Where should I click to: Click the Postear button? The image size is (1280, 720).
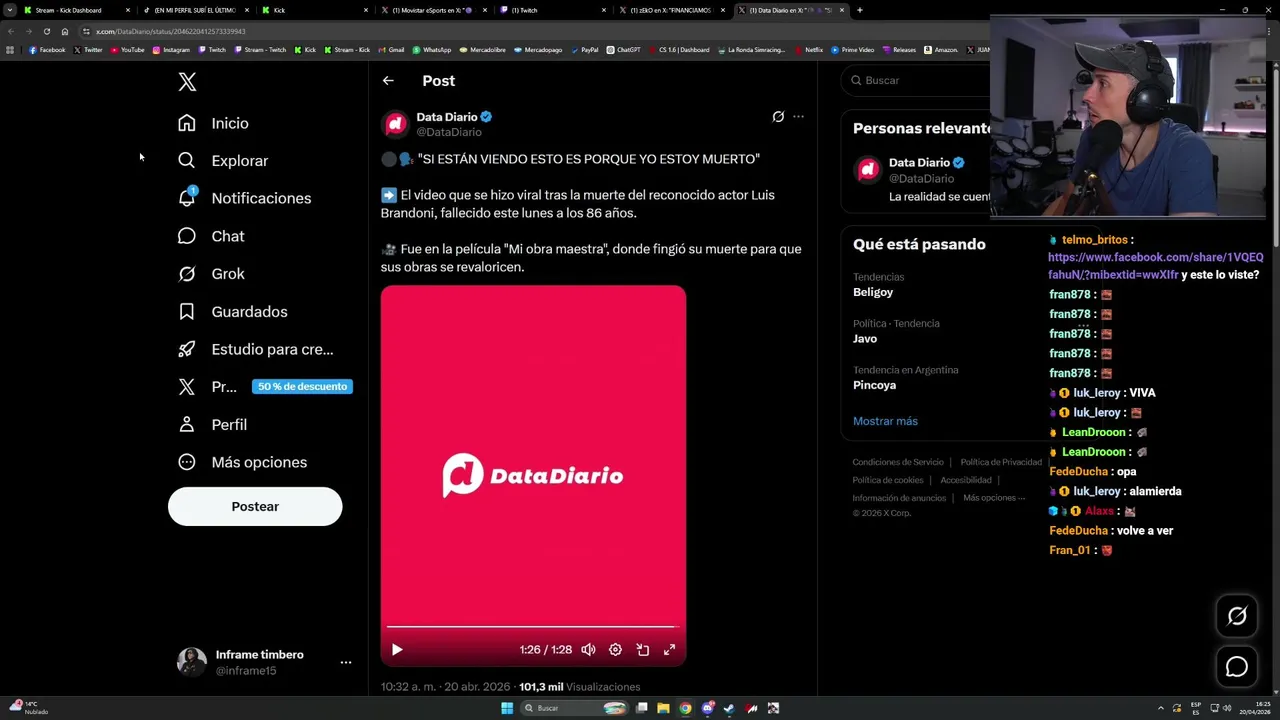click(x=255, y=507)
